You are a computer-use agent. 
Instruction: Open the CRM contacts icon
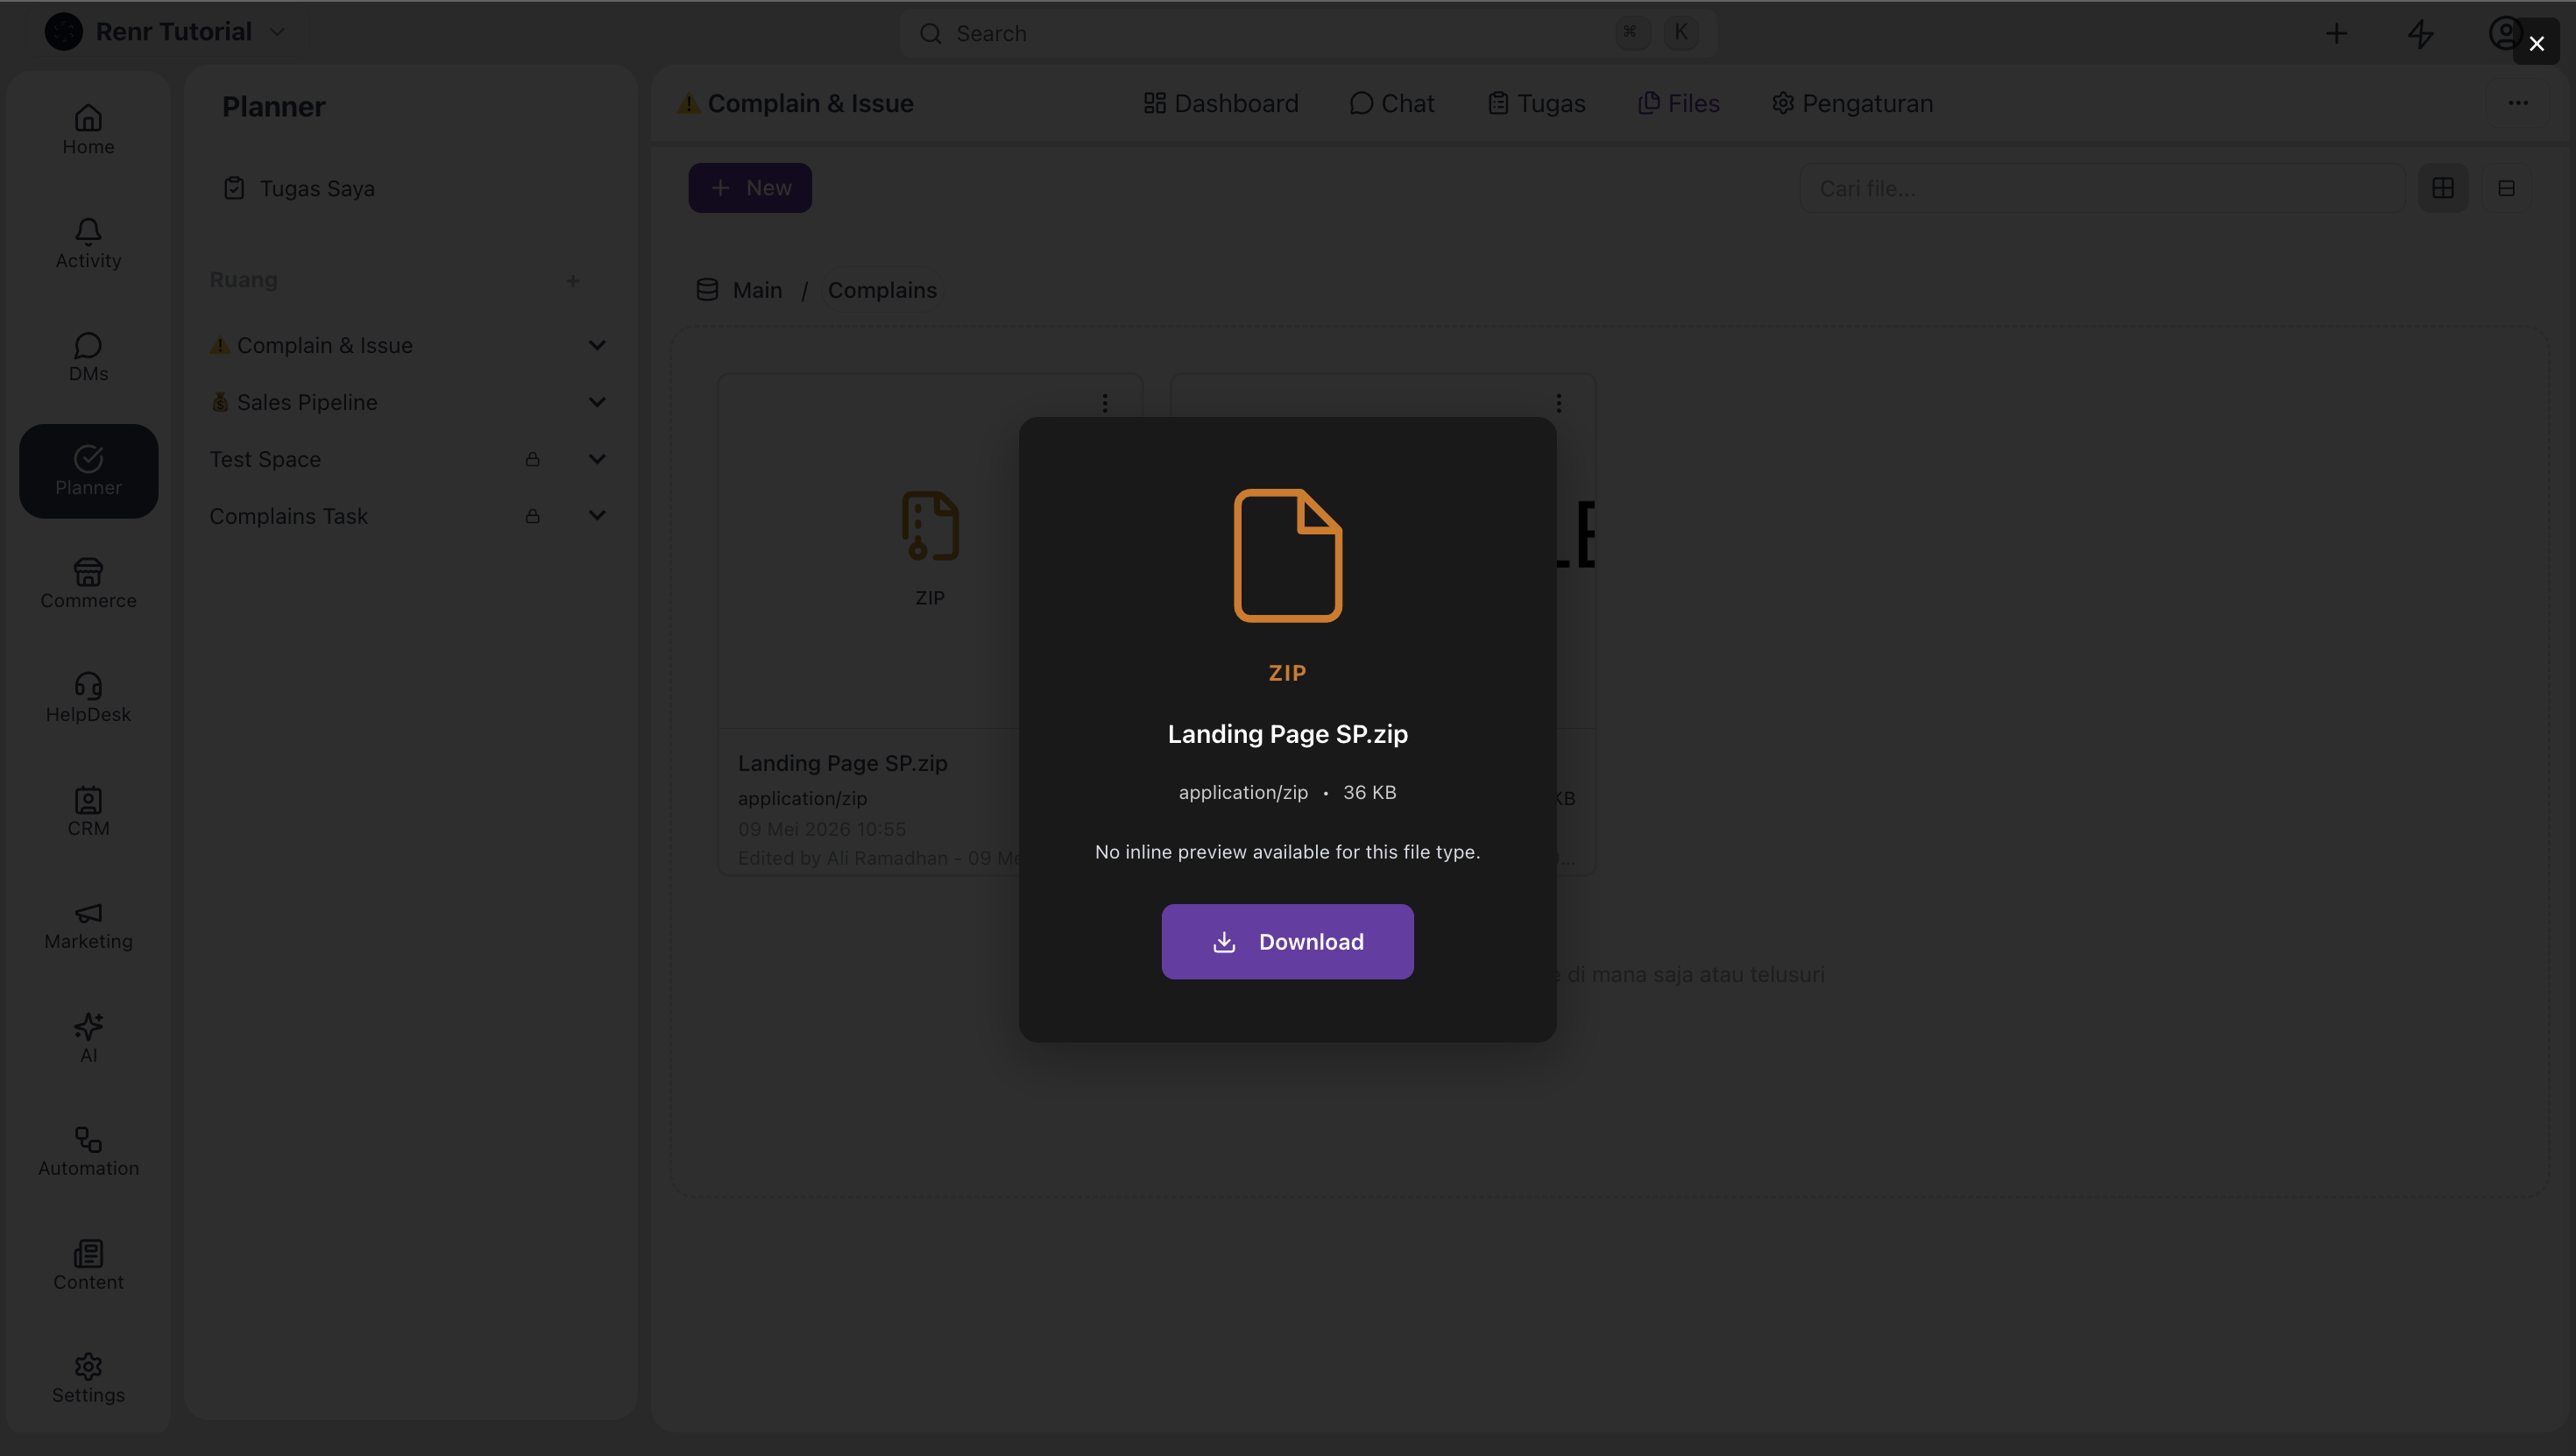click(88, 799)
